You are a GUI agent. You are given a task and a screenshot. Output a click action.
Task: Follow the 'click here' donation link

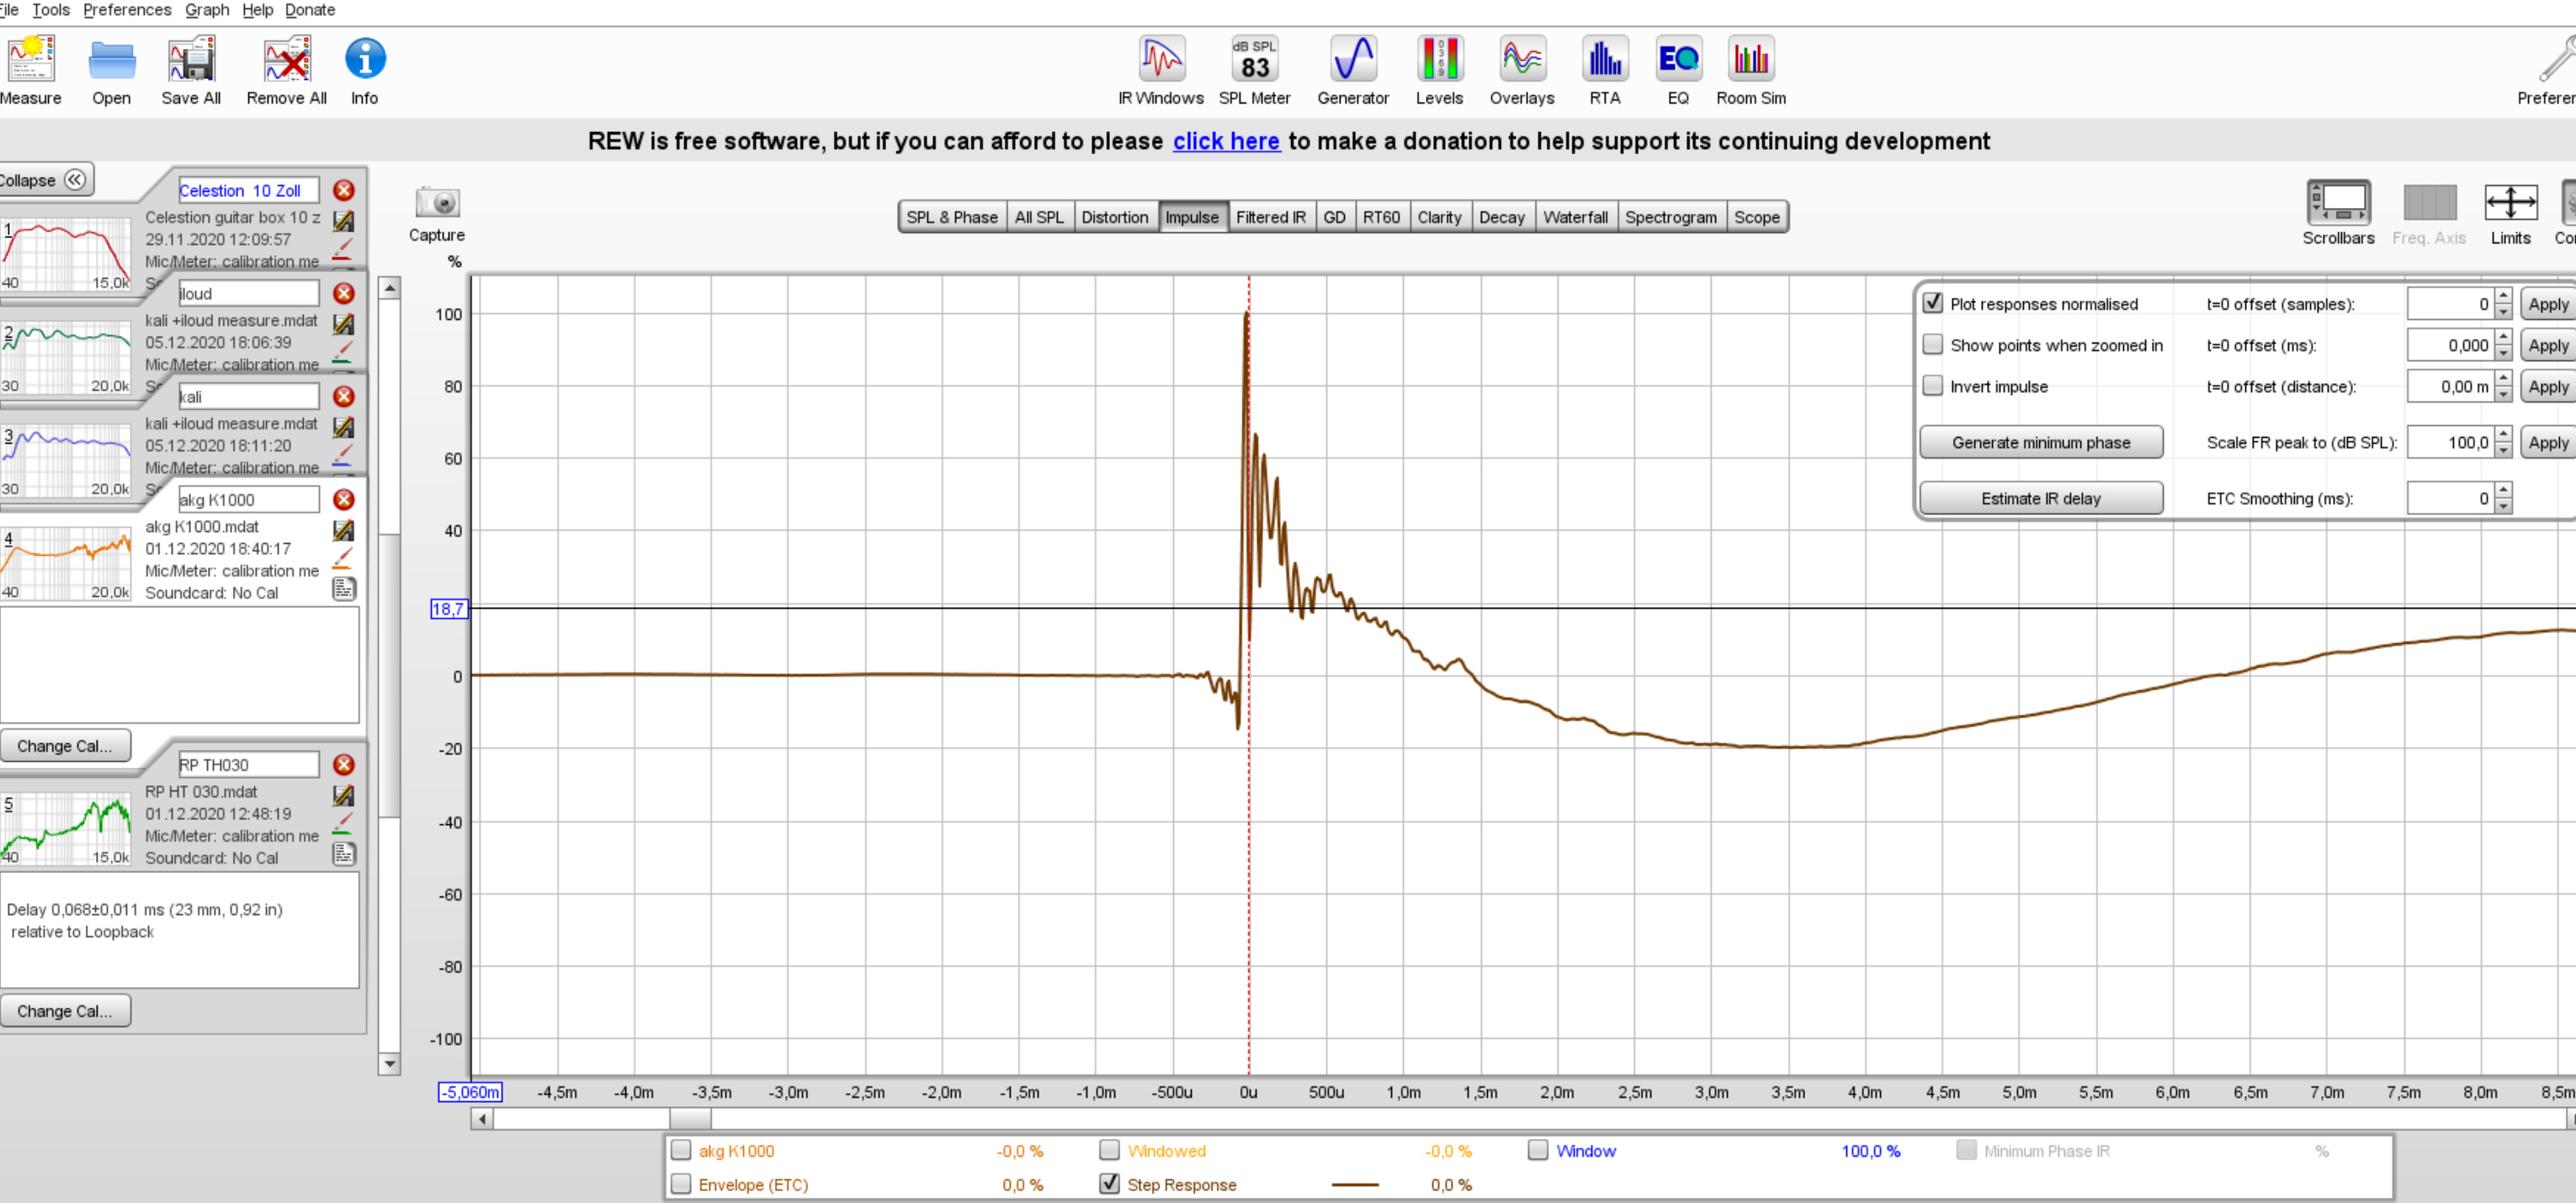pyautogui.click(x=1226, y=141)
